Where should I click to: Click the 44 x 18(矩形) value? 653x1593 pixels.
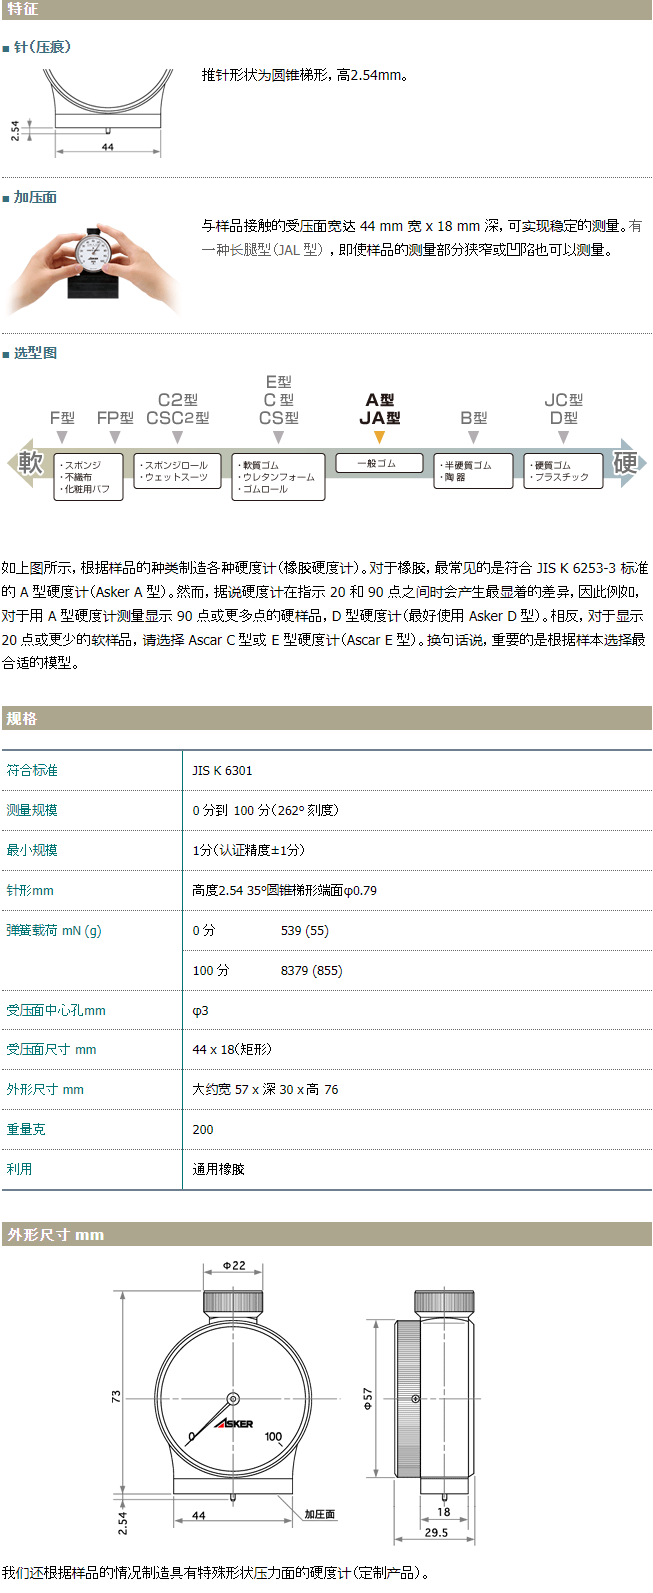click(232, 1049)
